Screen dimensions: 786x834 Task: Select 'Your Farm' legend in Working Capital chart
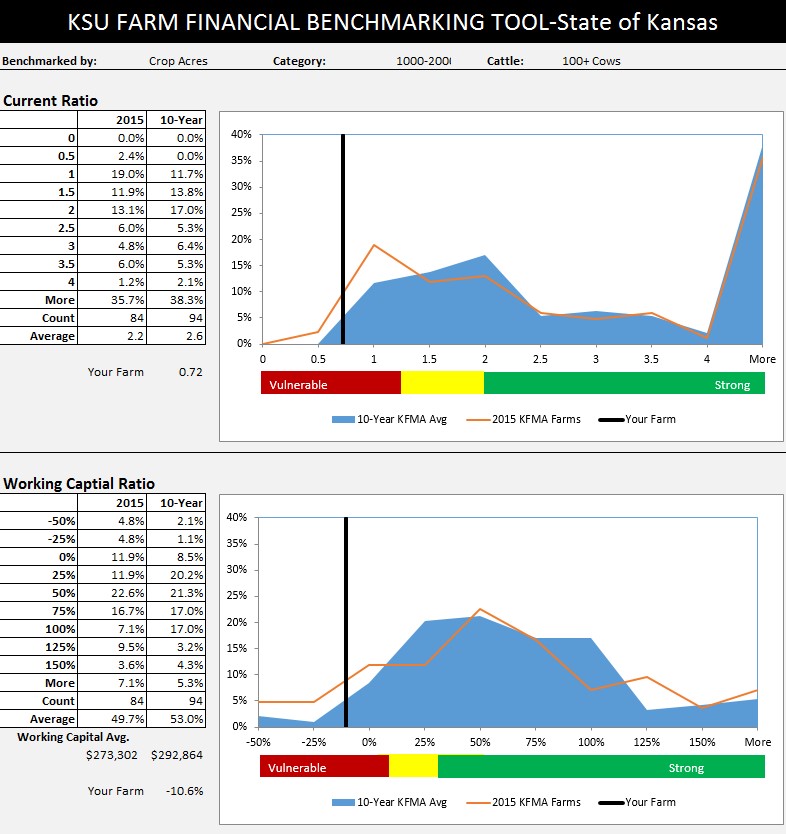[x=649, y=802]
